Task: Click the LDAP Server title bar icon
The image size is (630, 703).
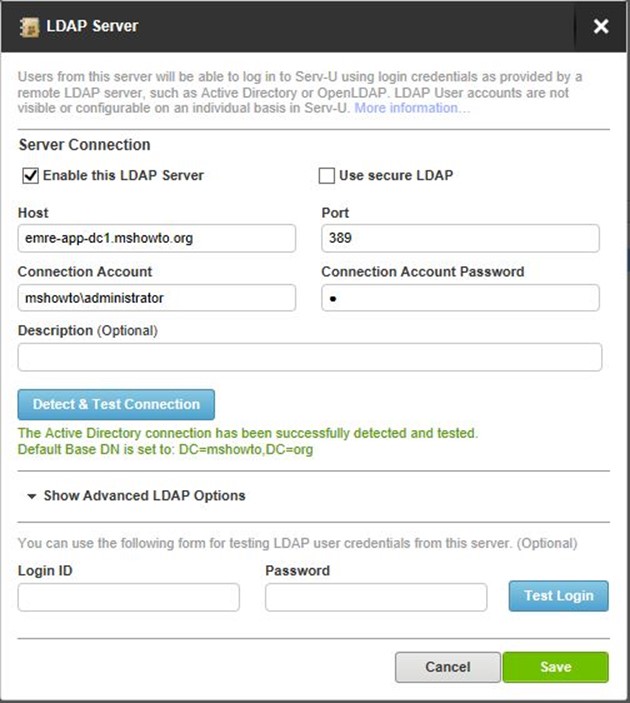Action: 30,26
